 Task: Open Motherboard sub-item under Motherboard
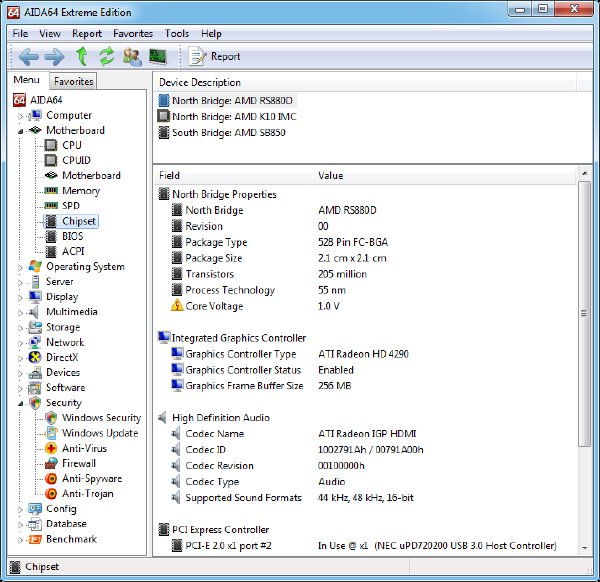pos(83,176)
